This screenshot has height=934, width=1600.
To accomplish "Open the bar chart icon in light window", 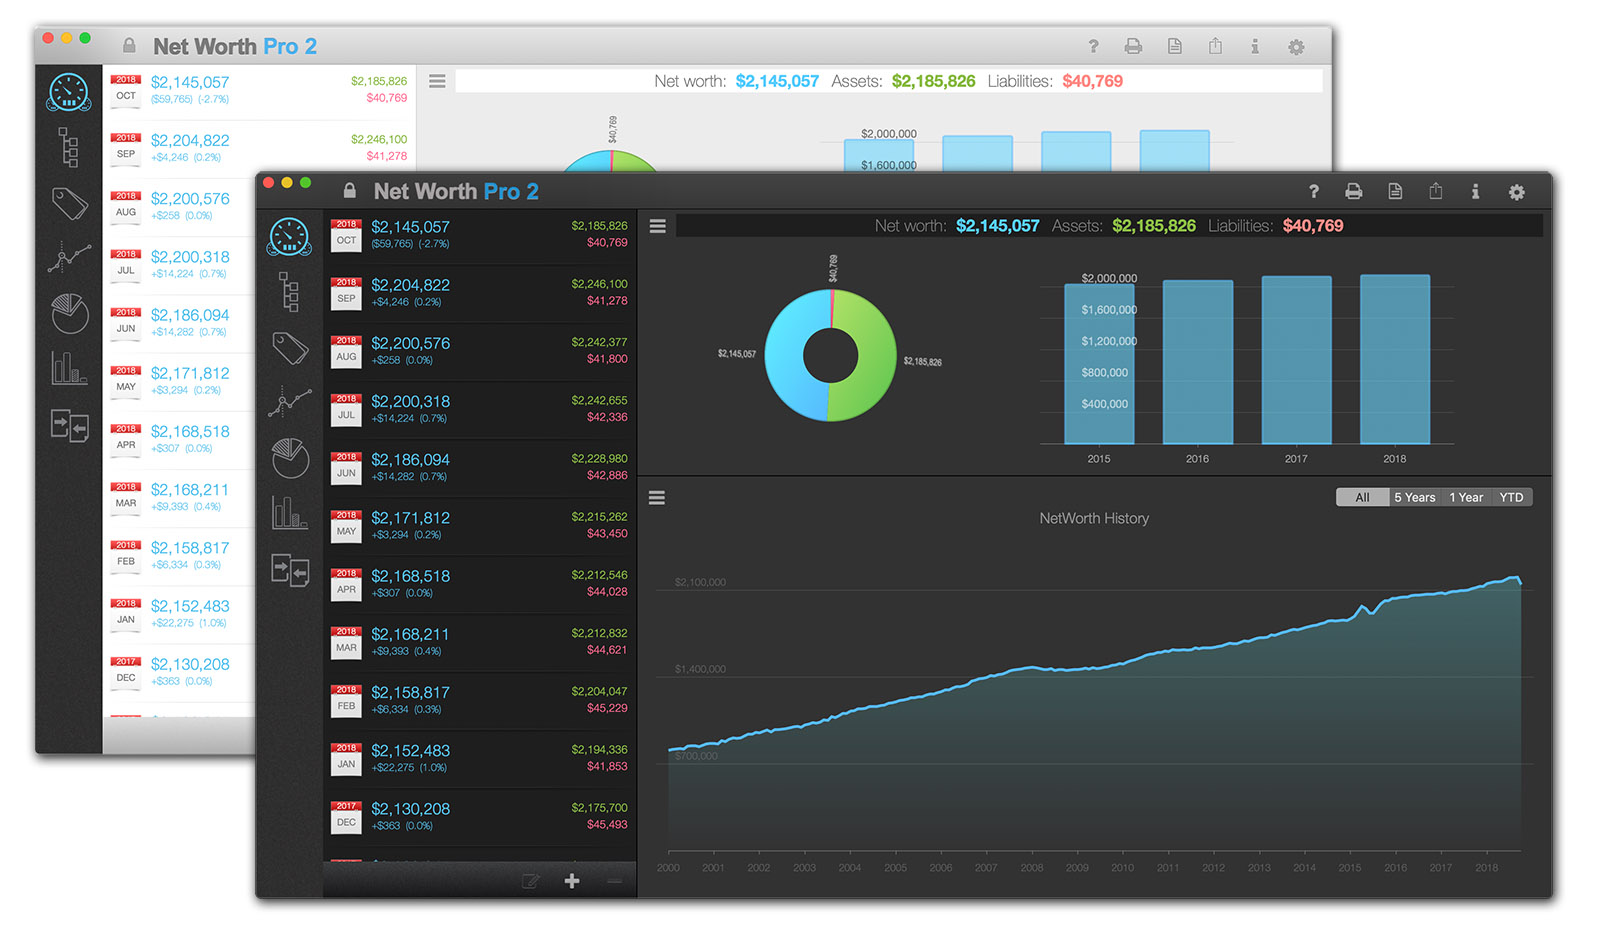I will pos(70,368).
